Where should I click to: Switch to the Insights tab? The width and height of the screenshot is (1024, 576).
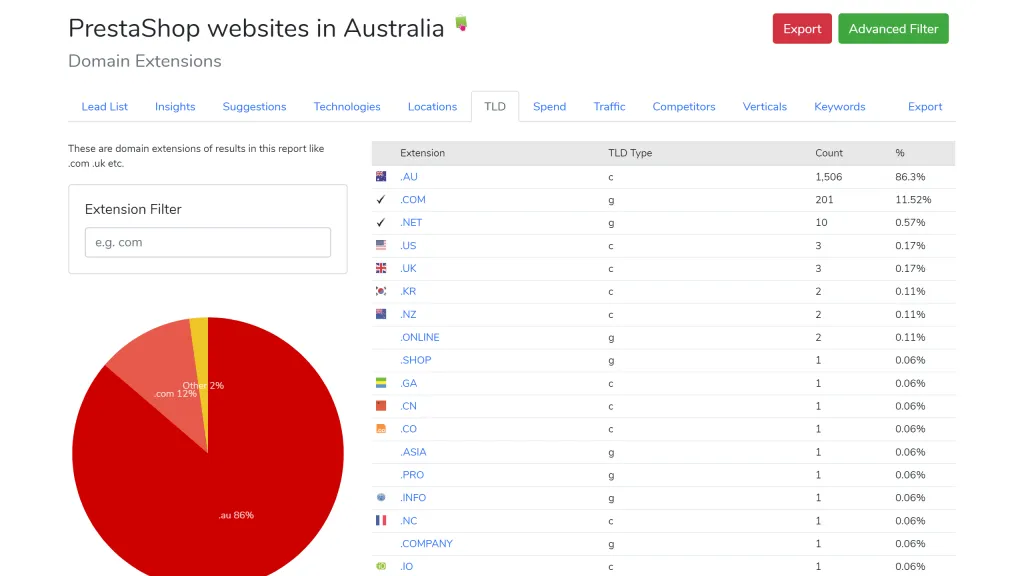click(175, 106)
